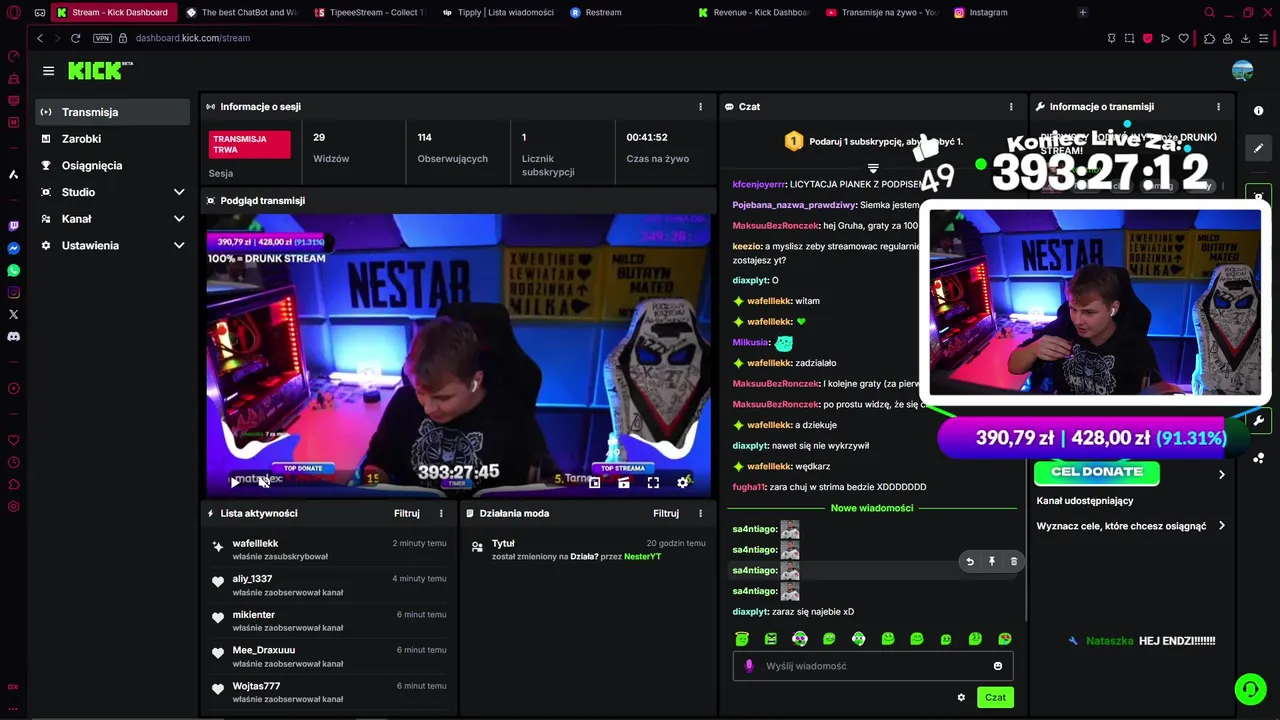Image resolution: width=1280 pixels, height=720 pixels.
Task: Toggle the heart bookmark icon in address bar
Action: [x=1183, y=38]
